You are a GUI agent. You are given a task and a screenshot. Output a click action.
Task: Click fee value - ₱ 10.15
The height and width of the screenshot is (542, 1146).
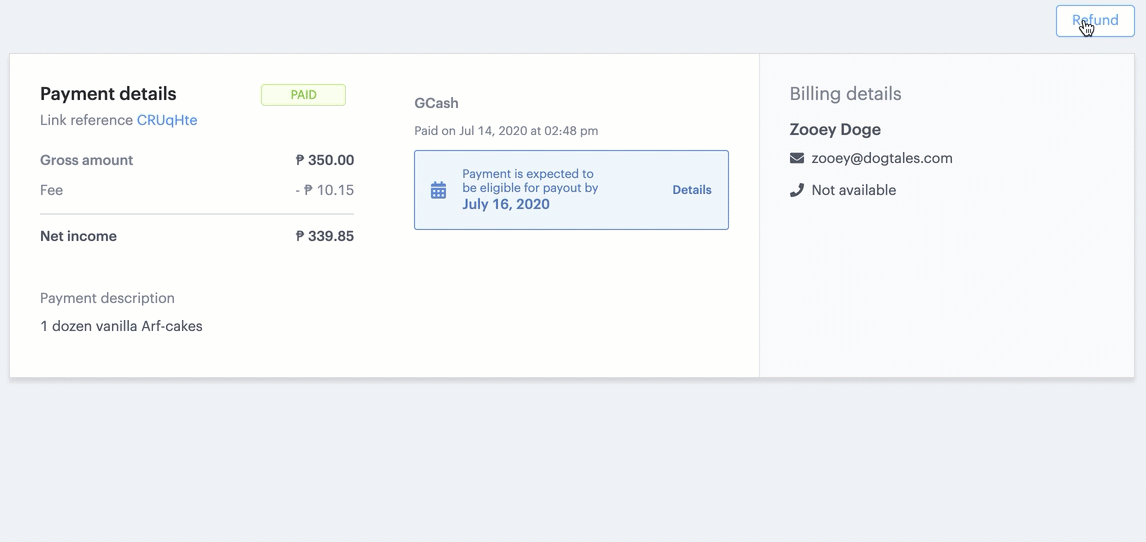coord(325,191)
